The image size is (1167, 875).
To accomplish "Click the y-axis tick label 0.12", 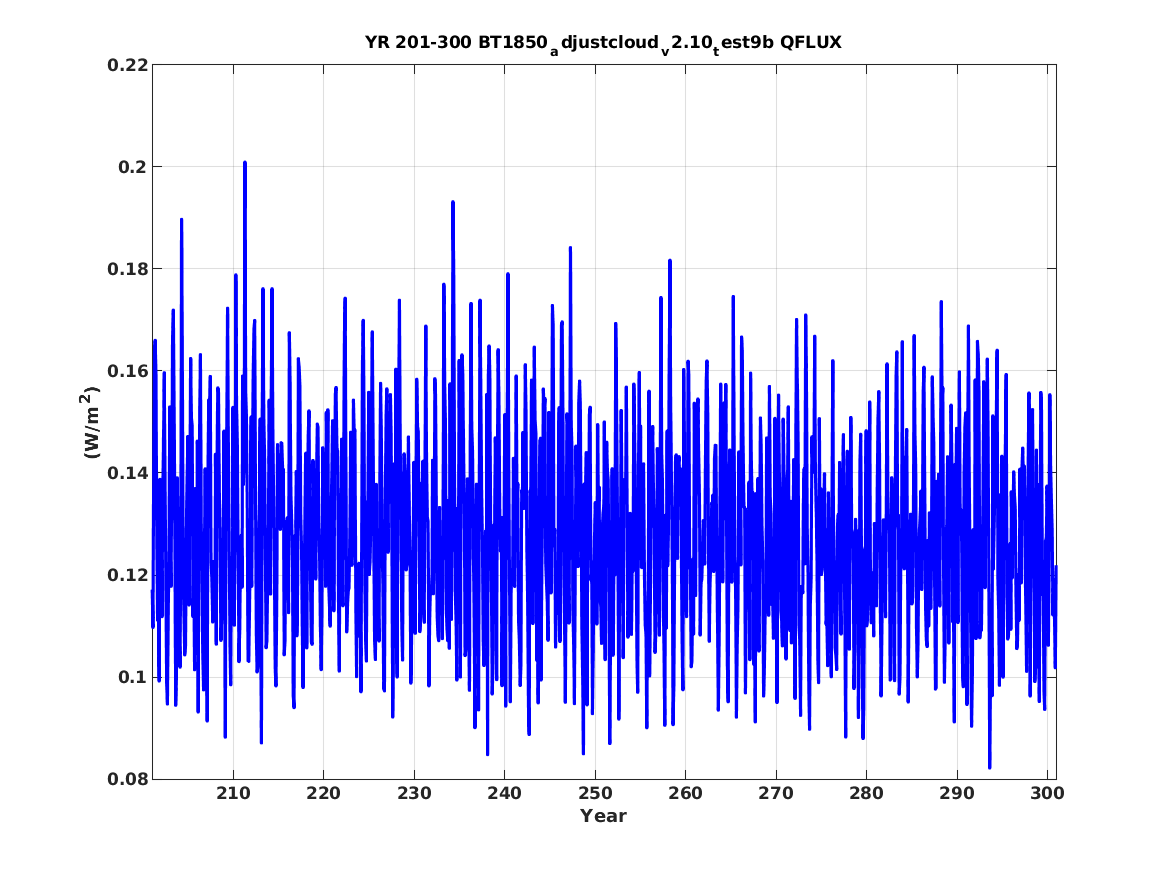I will click(x=127, y=575).
